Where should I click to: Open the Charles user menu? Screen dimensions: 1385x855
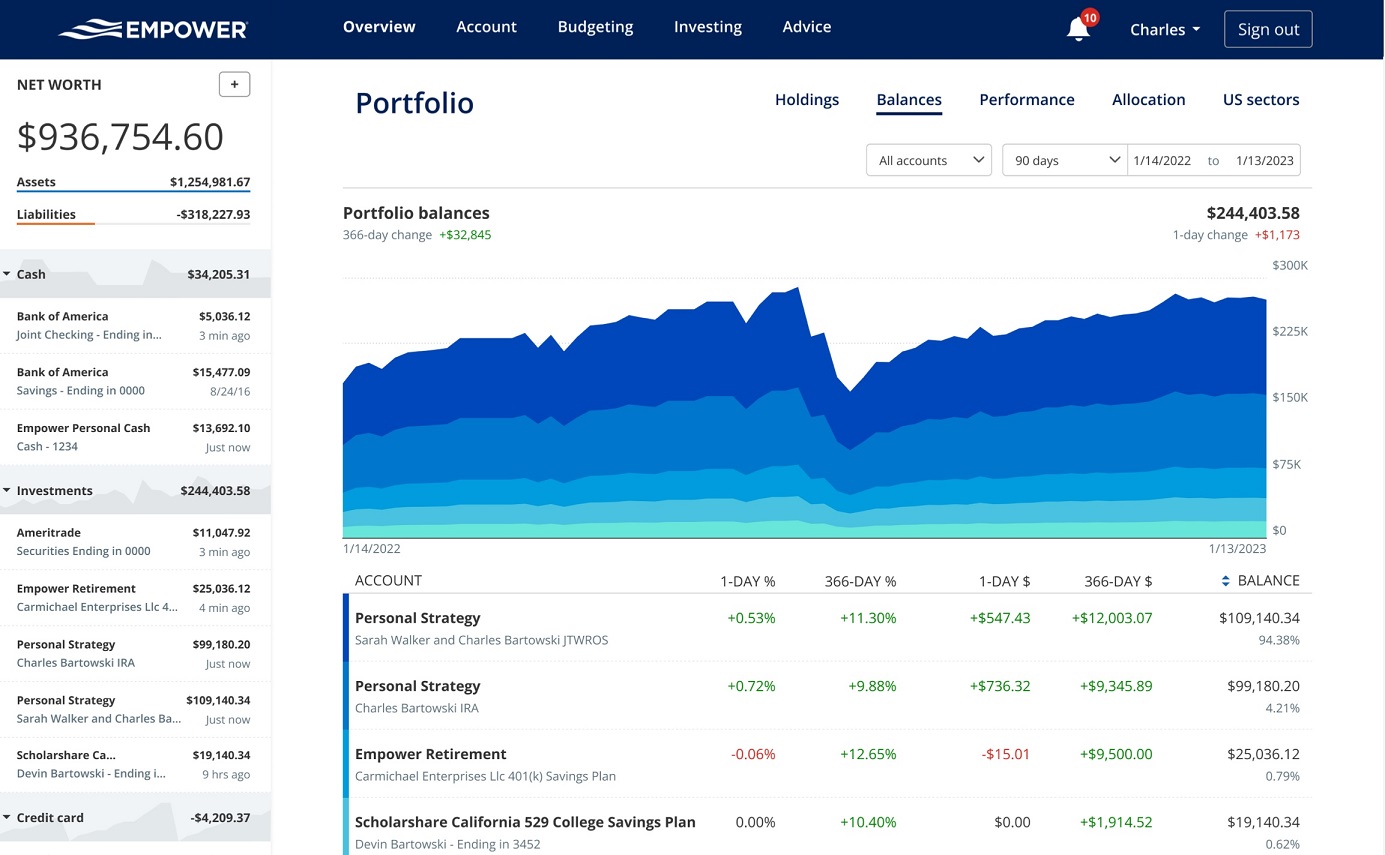tap(1165, 29)
